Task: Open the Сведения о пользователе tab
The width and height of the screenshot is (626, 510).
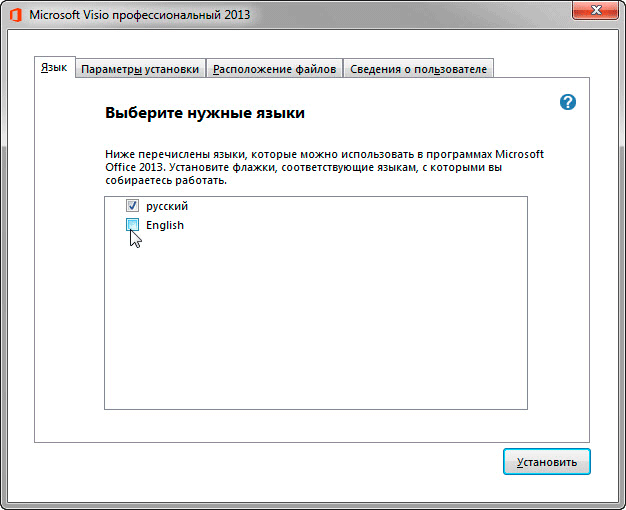Action: coord(418,69)
